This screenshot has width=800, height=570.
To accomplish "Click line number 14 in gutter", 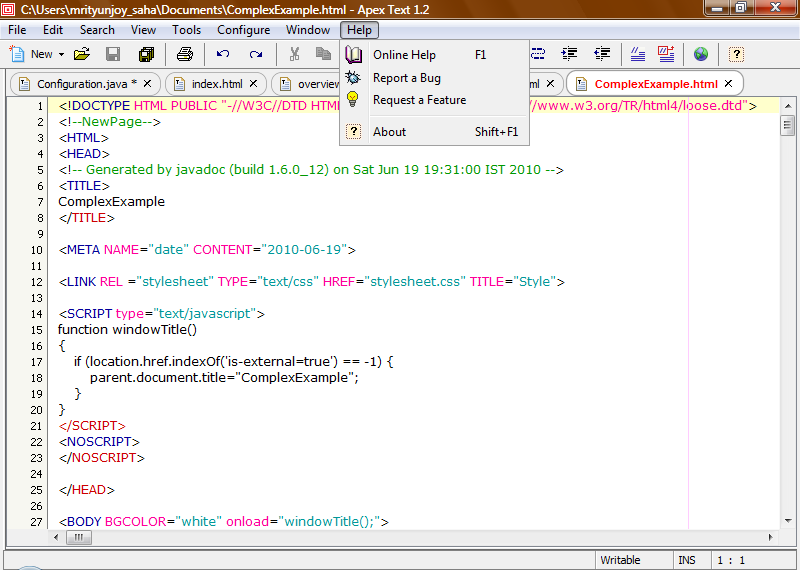I will 36,314.
